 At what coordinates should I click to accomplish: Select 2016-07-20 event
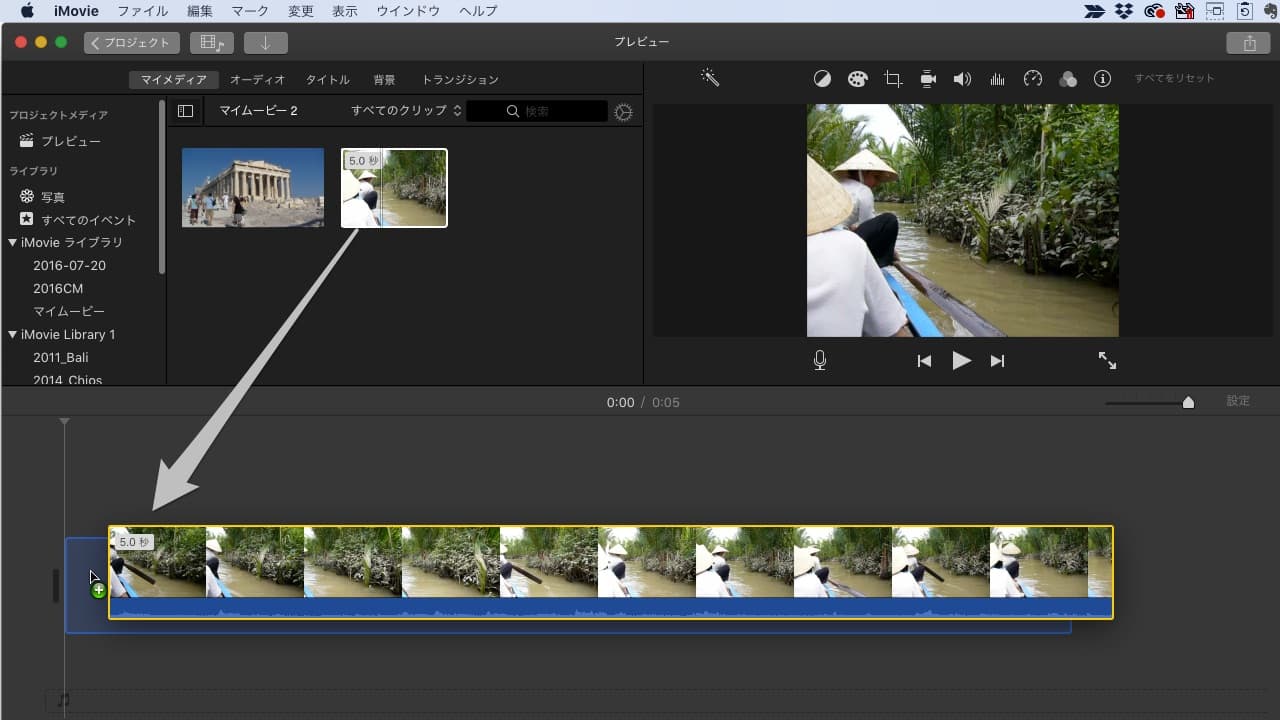[x=69, y=266]
